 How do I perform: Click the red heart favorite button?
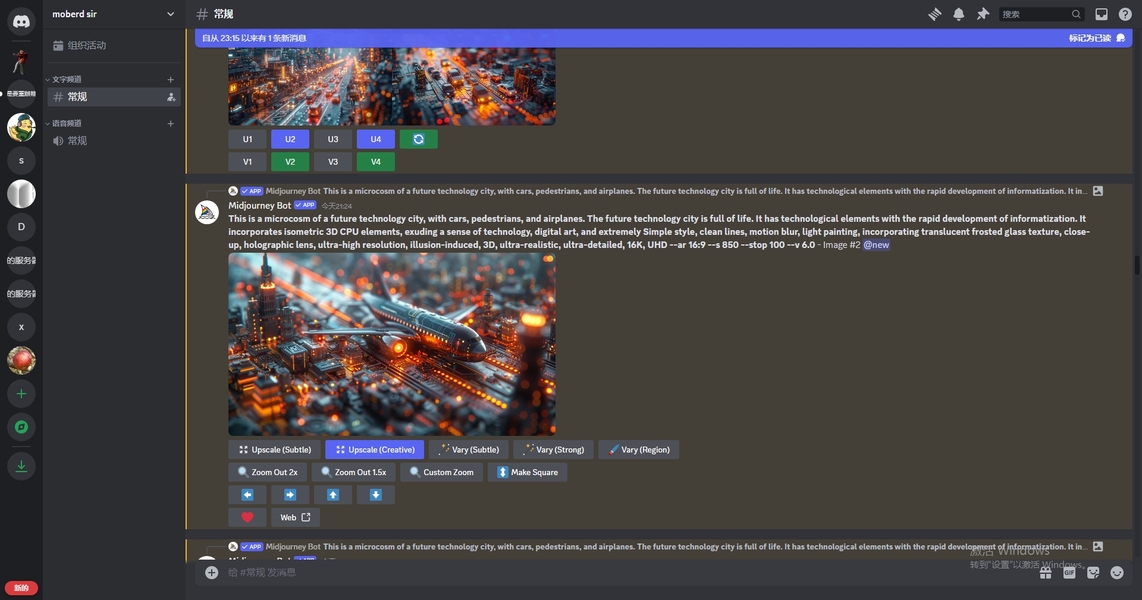pos(248,518)
